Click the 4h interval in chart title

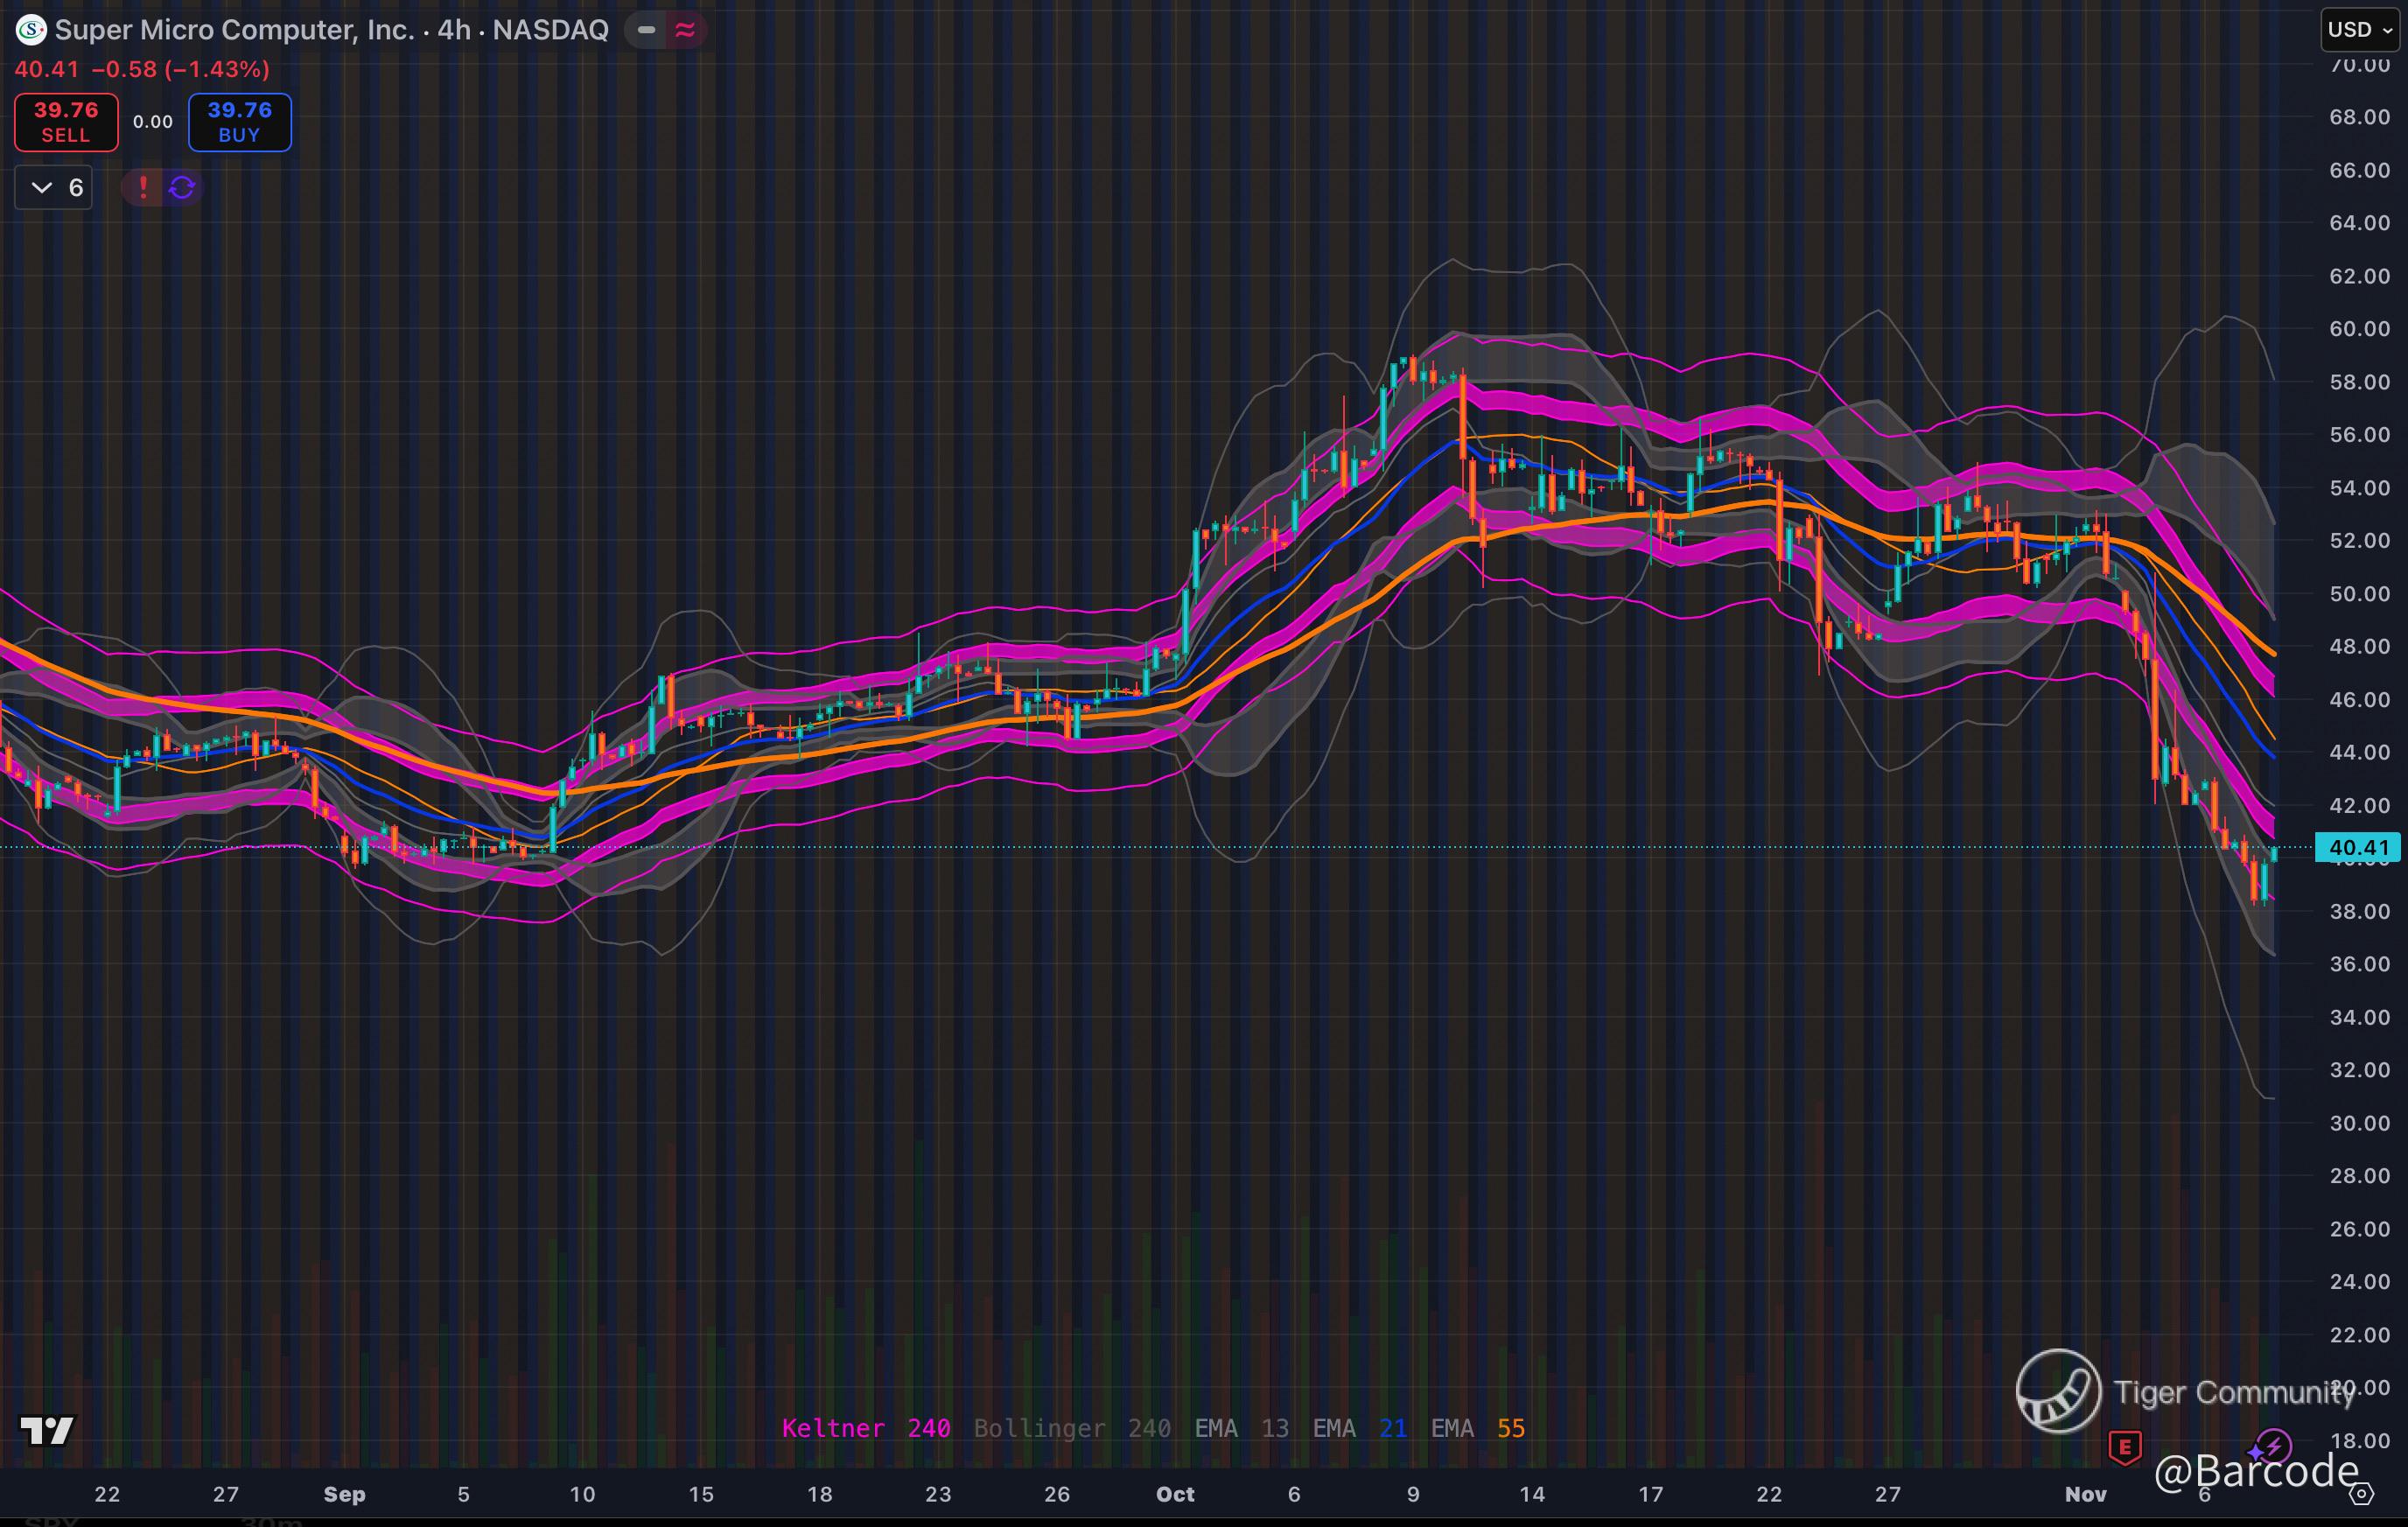point(454,30)
